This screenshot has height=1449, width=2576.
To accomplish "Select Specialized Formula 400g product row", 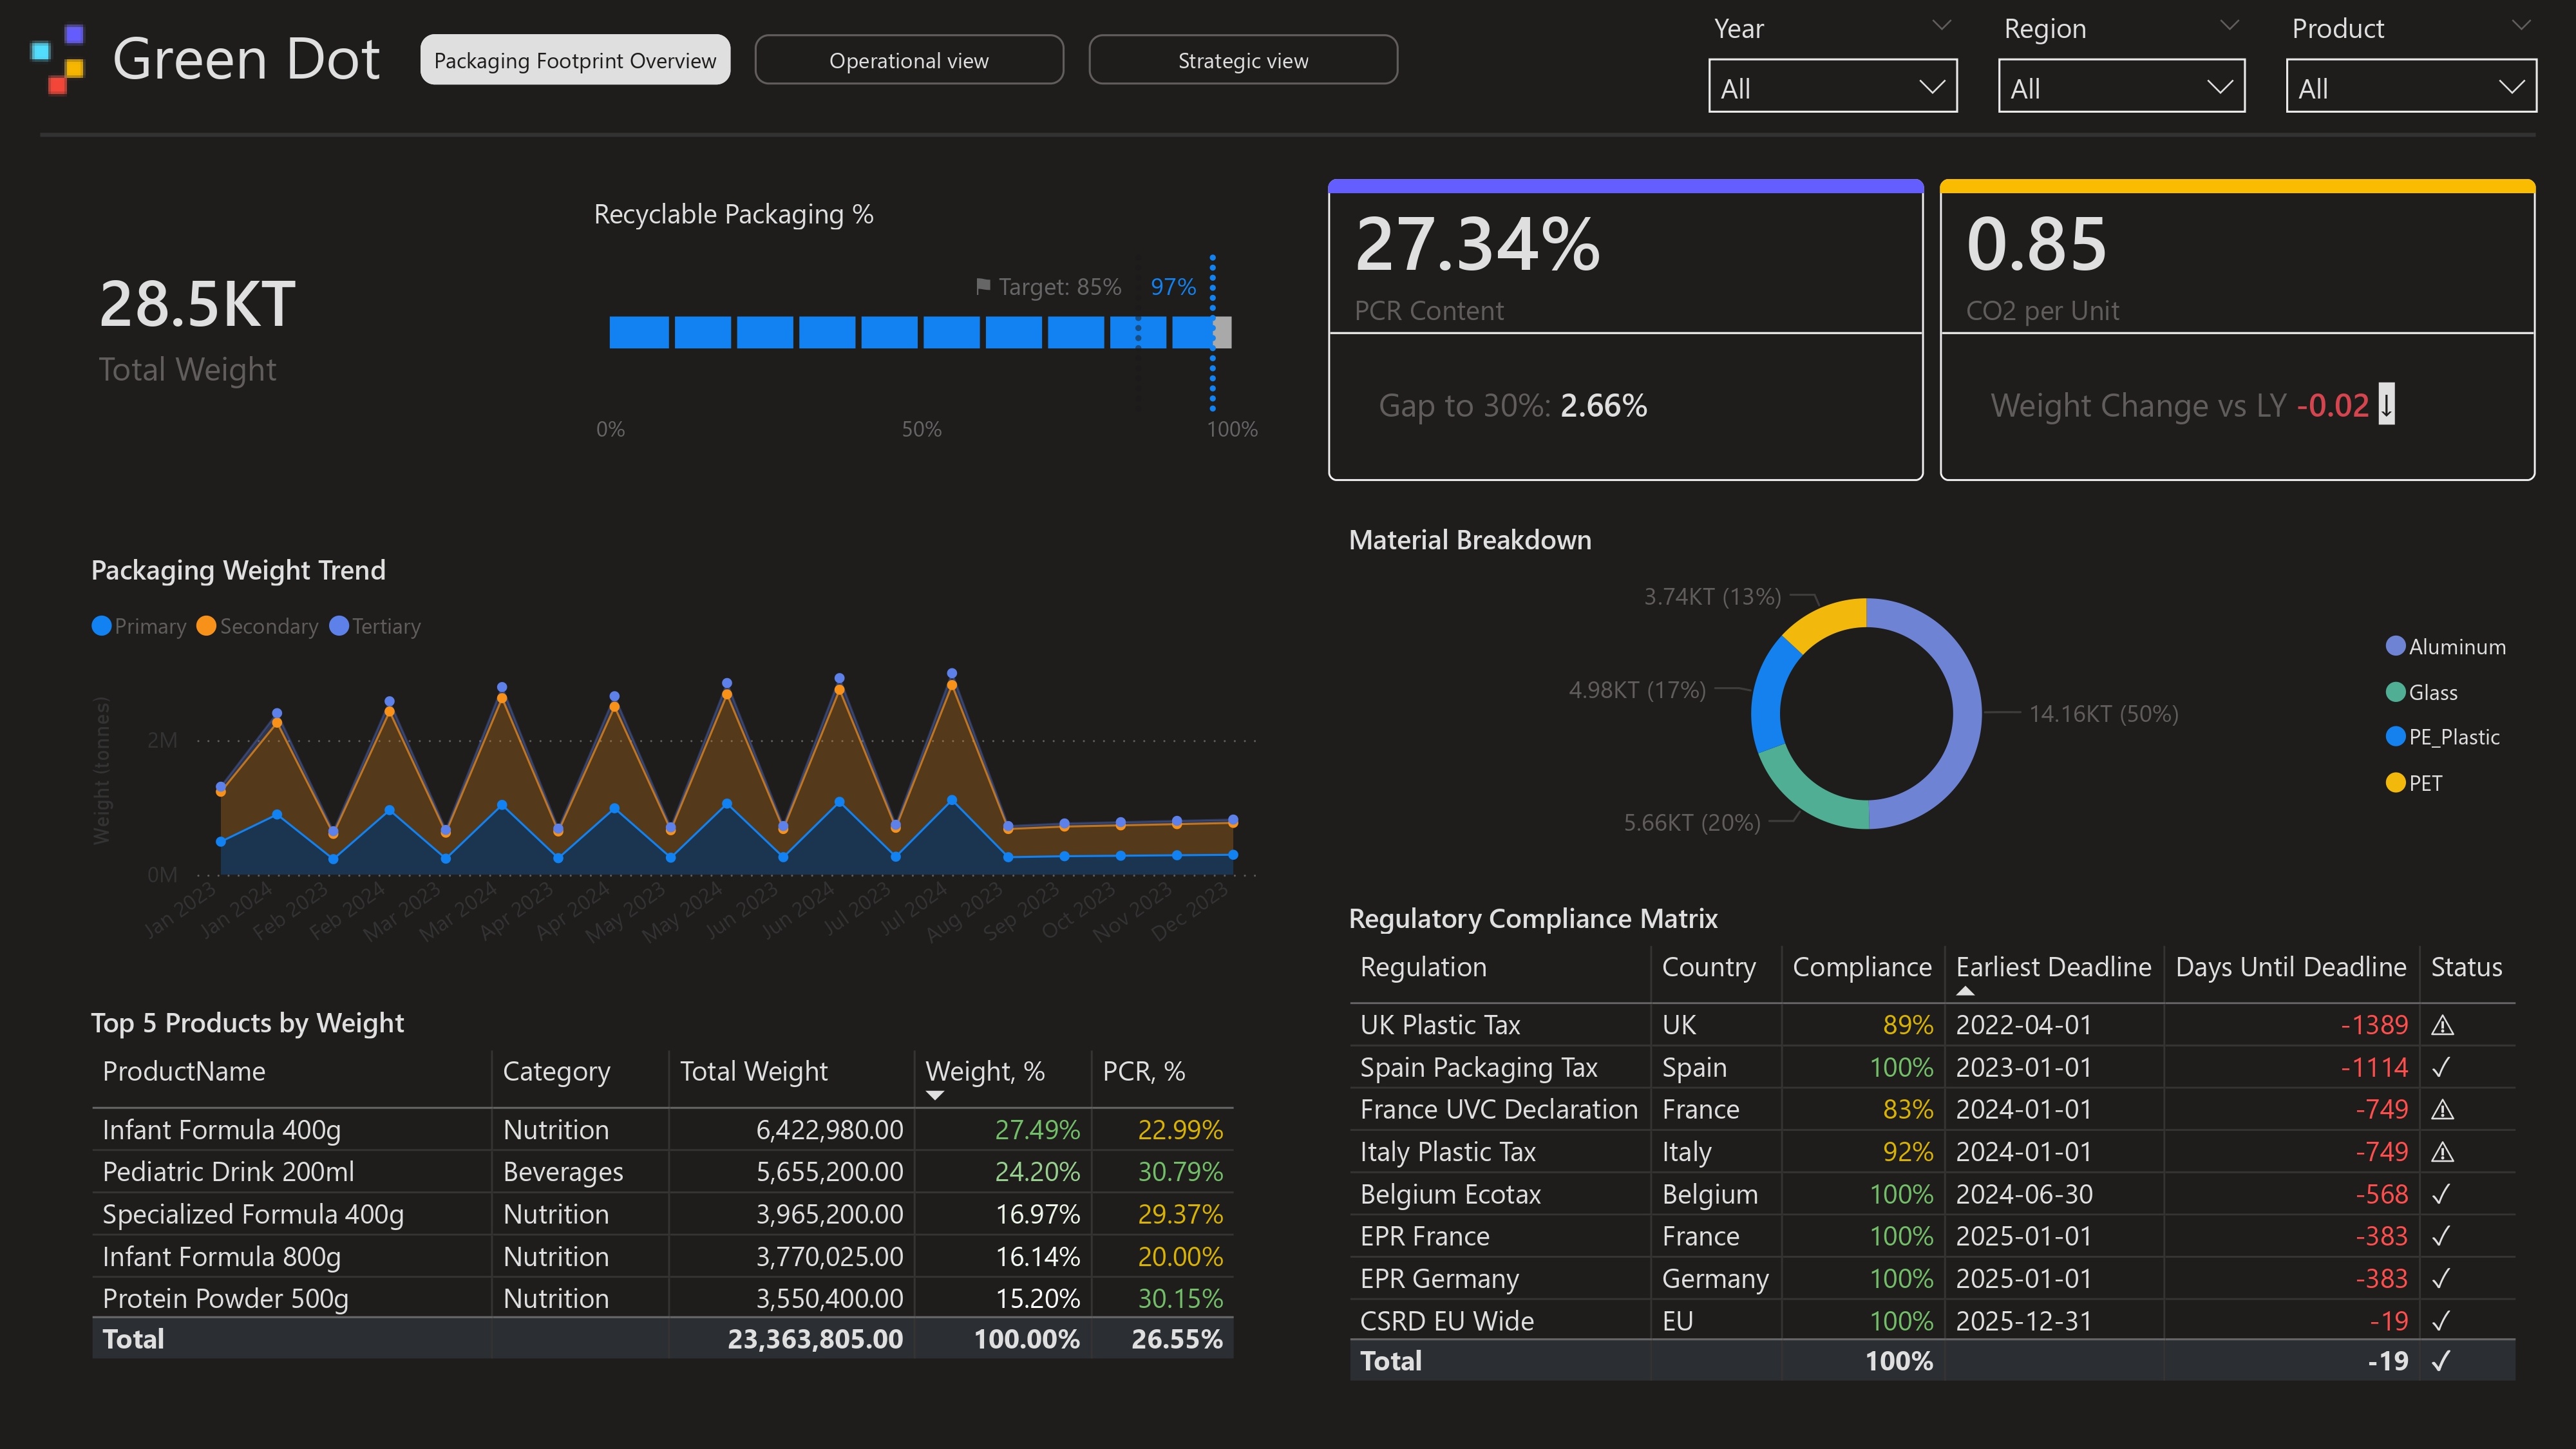I will [x=662, y=1214].
